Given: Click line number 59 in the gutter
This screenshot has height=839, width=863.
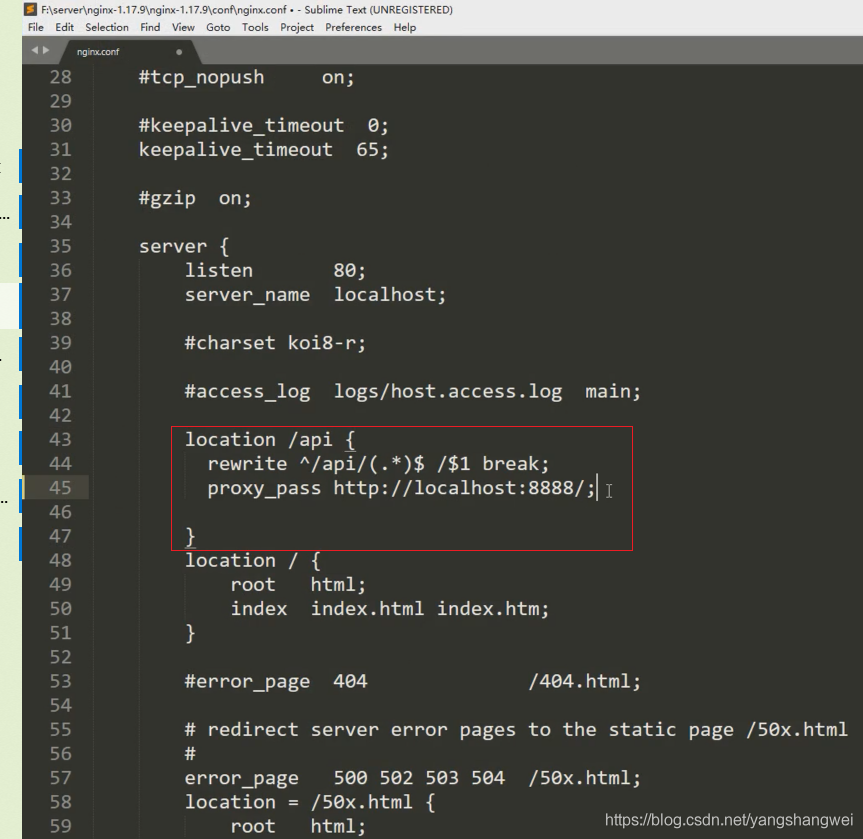Looking at the screenshot, I should click(61, 826).
